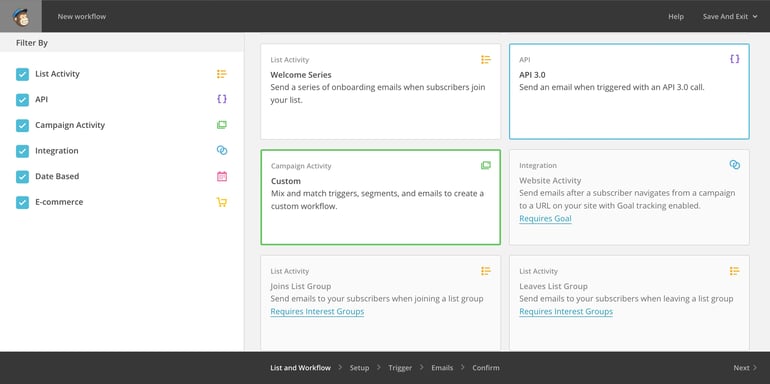Click the E-commerce cart icon in sidebar

[221, 202]
